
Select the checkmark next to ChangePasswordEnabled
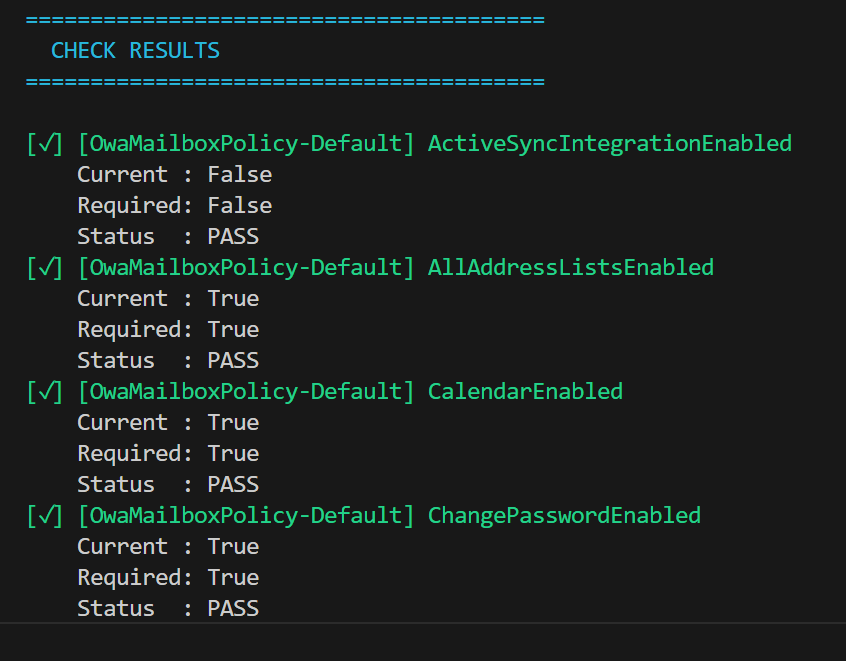(x=46, y=516)
